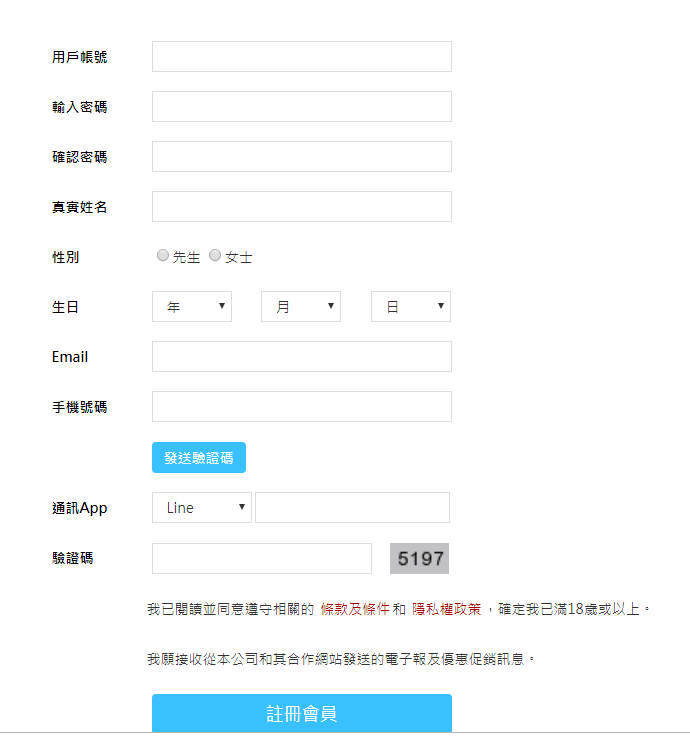690x743 pixels.
Task: Open the Line messaging app dropdown
Action: (x=202, y=508)
